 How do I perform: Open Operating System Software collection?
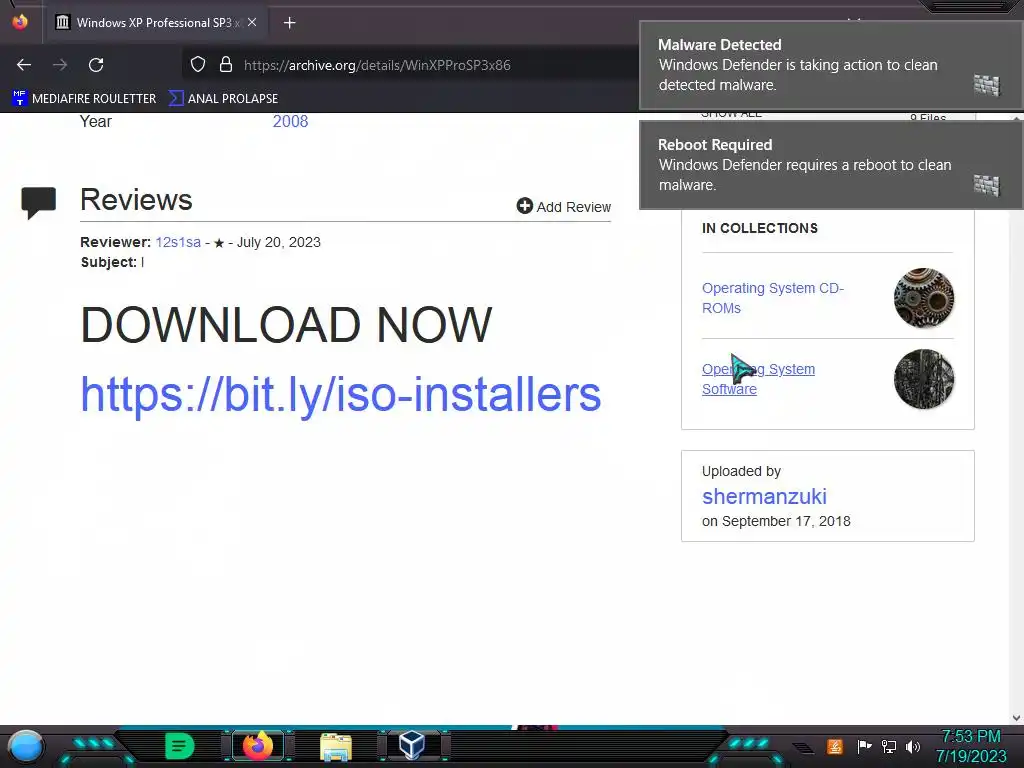click(758, 379)
